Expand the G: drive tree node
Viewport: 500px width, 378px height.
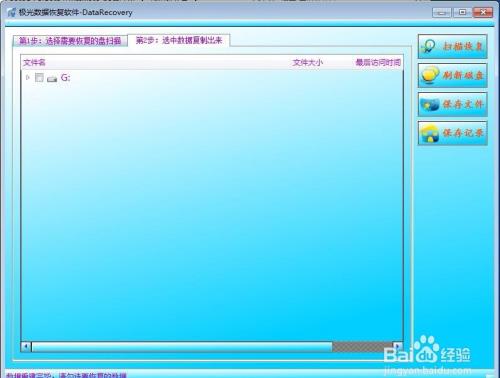(x=28, y=78)
